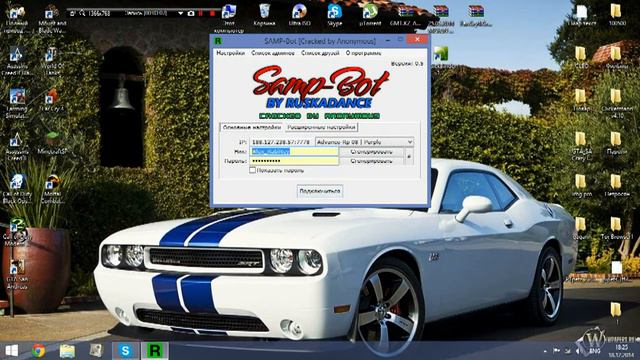Open the Tor Browser folder on the desktop
This screenshot has height=360, width=640.
(616, 228)
